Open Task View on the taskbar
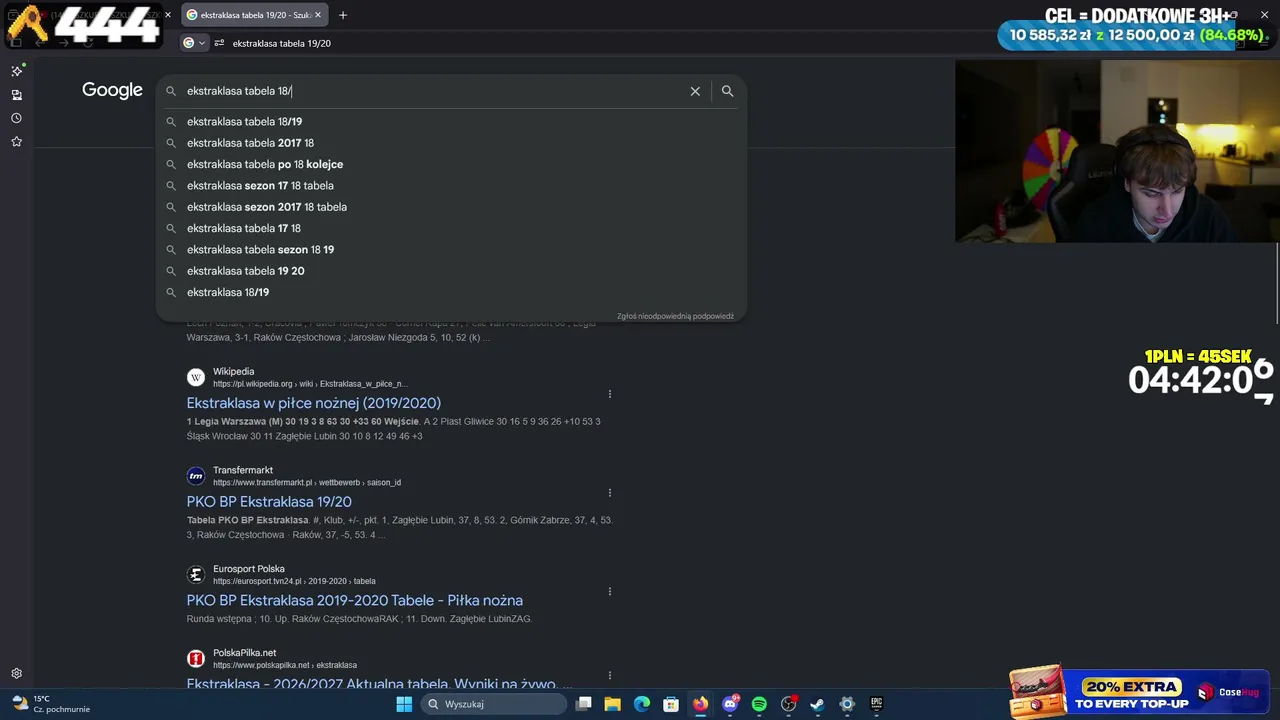The height and width of the screenshot is (720, 1280). tap(584, 704)
